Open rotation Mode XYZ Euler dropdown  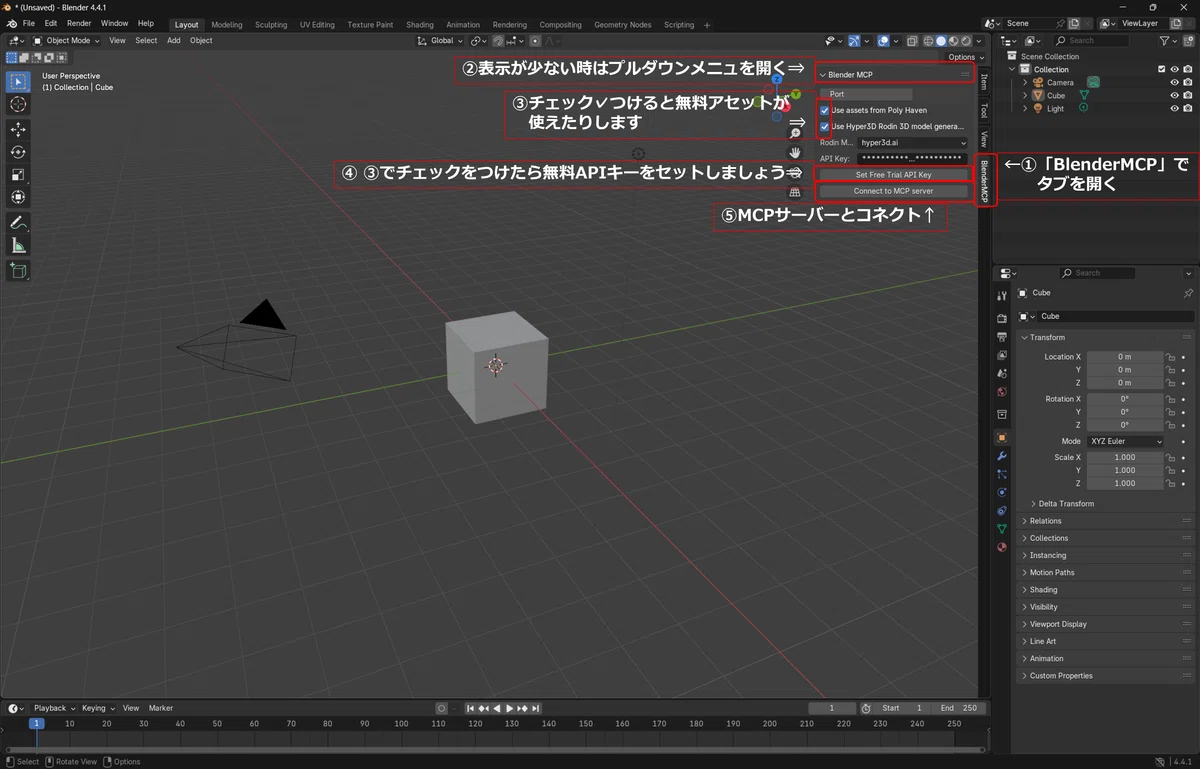(1126, 441)
